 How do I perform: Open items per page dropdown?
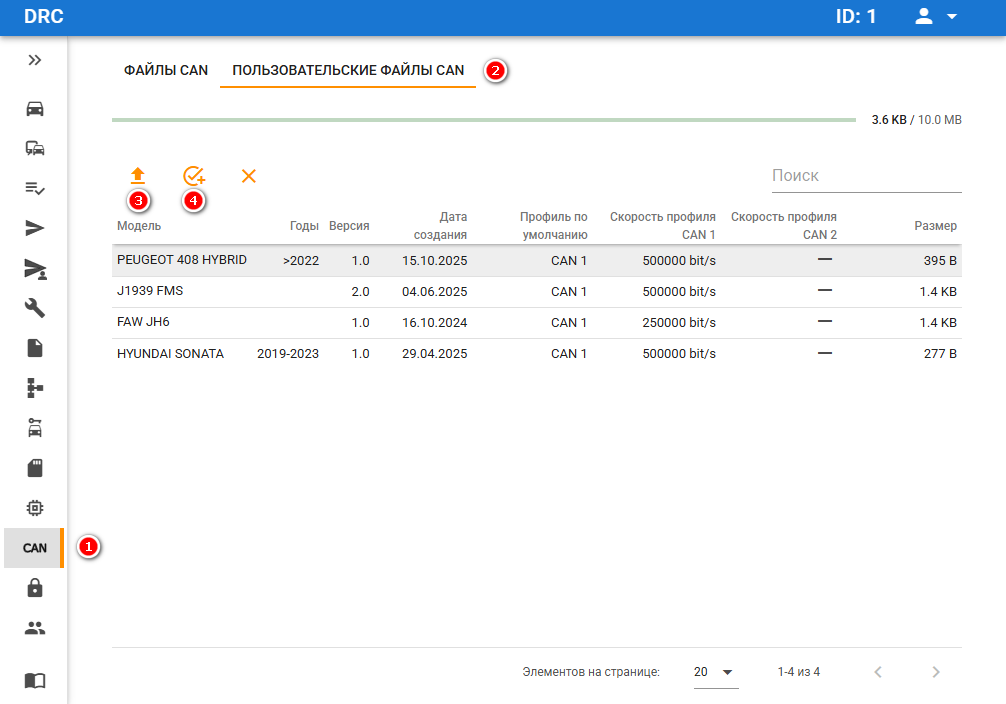tap(715, 672)
